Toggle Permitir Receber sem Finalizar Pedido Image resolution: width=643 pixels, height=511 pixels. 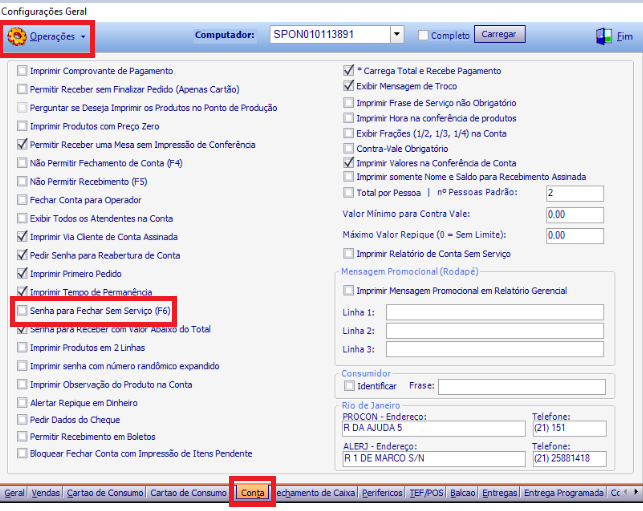(x=22, y=89)
